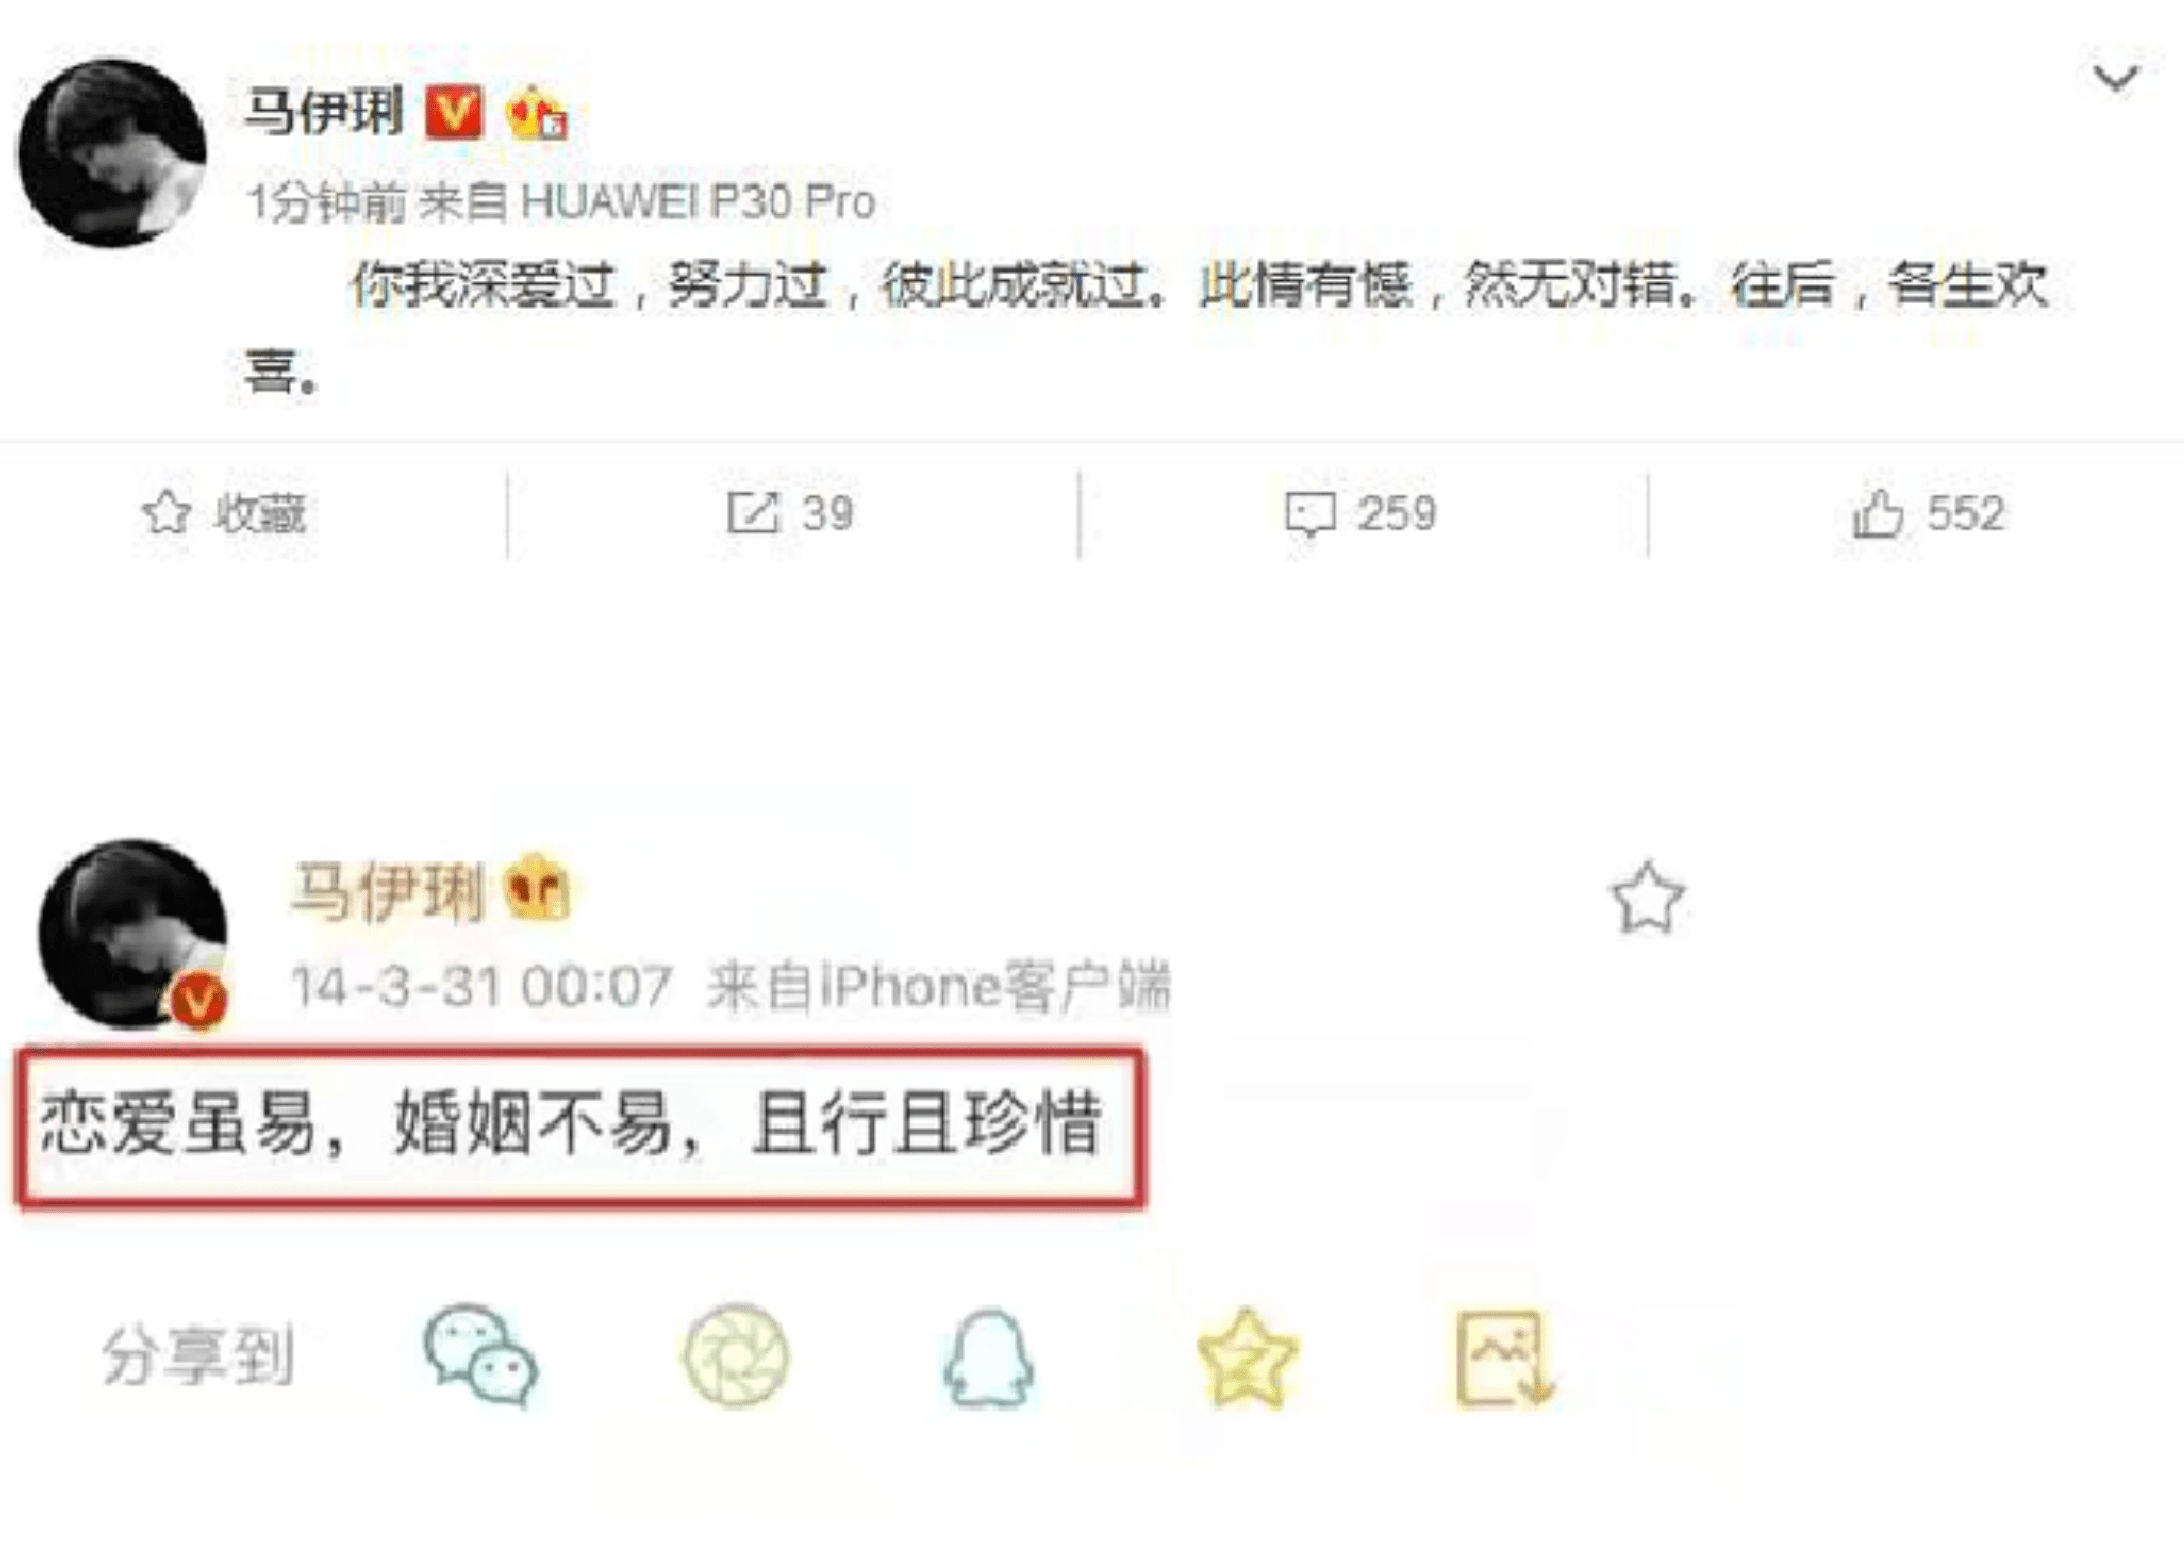The image size is (2184, 1546).
Task: Like the post with the 552 thumbs-up
Action: (1928, 513)
